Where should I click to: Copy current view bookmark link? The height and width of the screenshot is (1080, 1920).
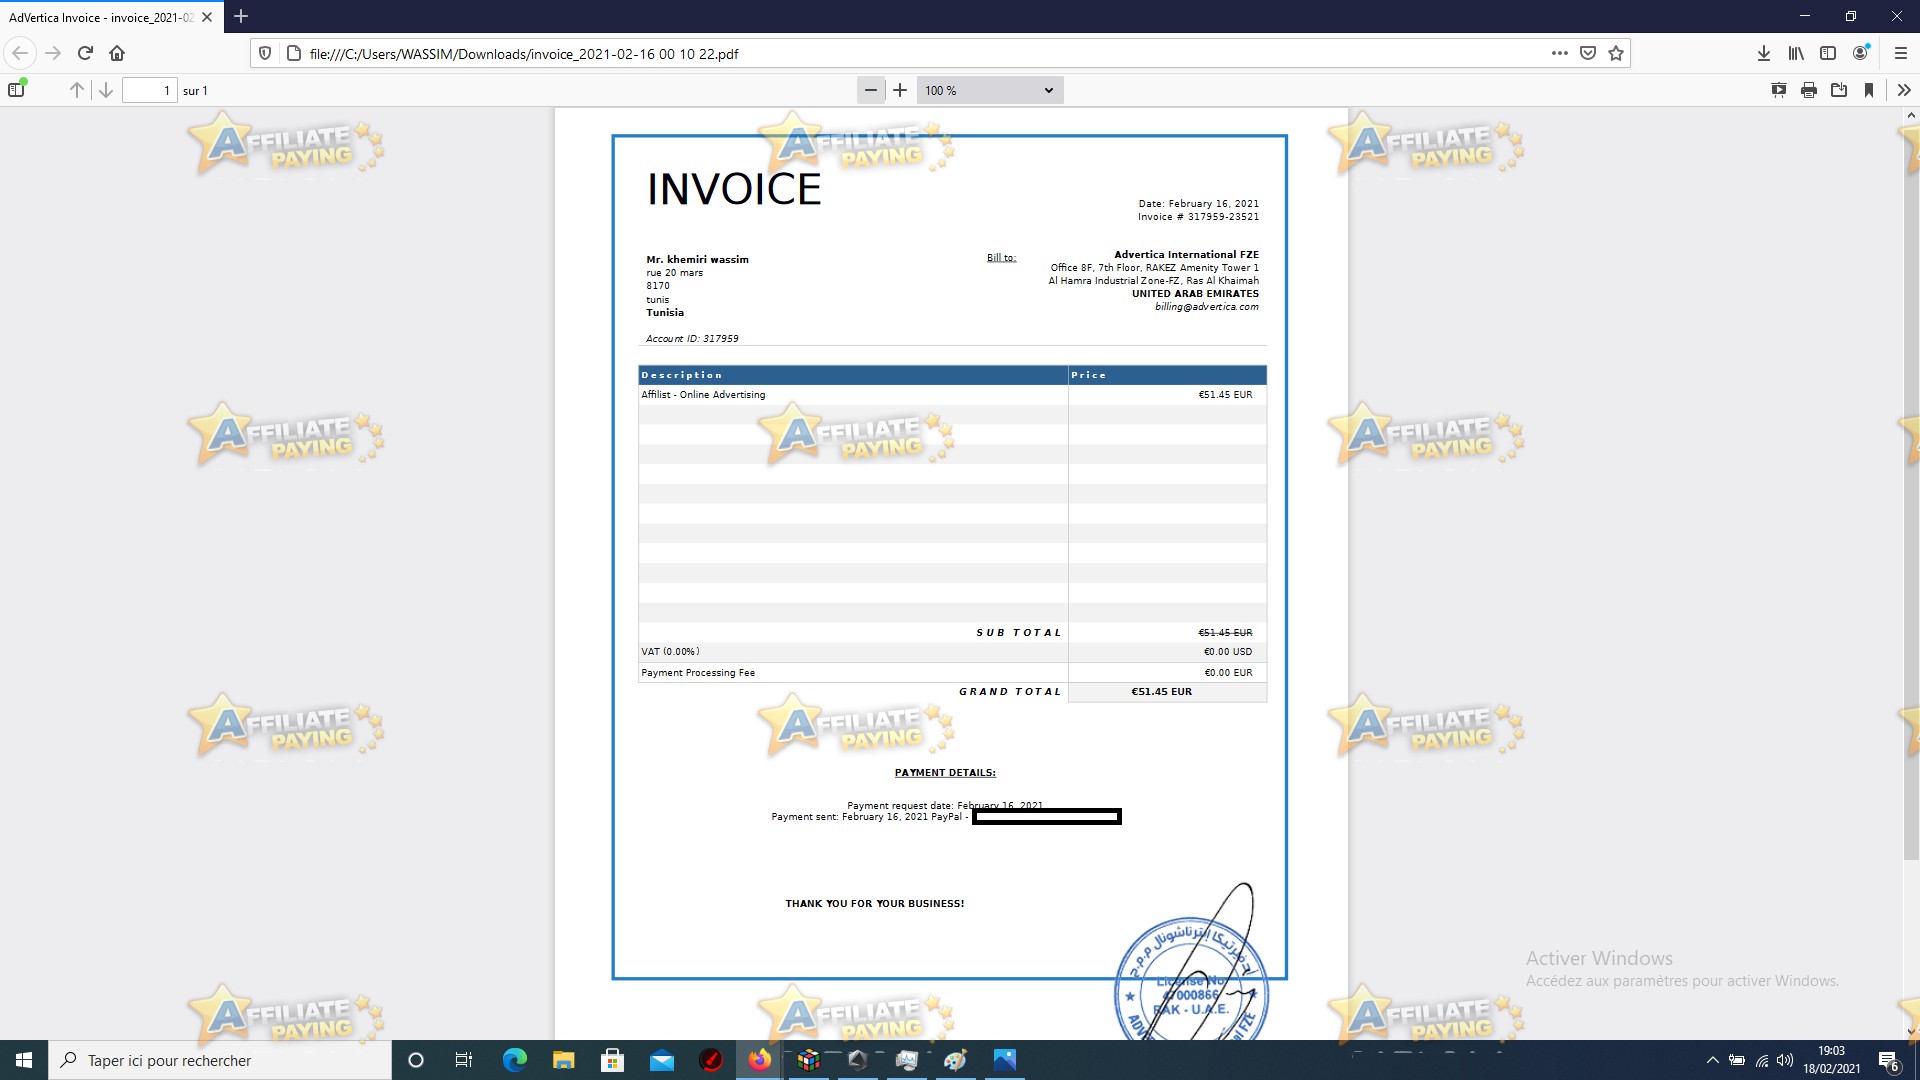point(1869,90)
